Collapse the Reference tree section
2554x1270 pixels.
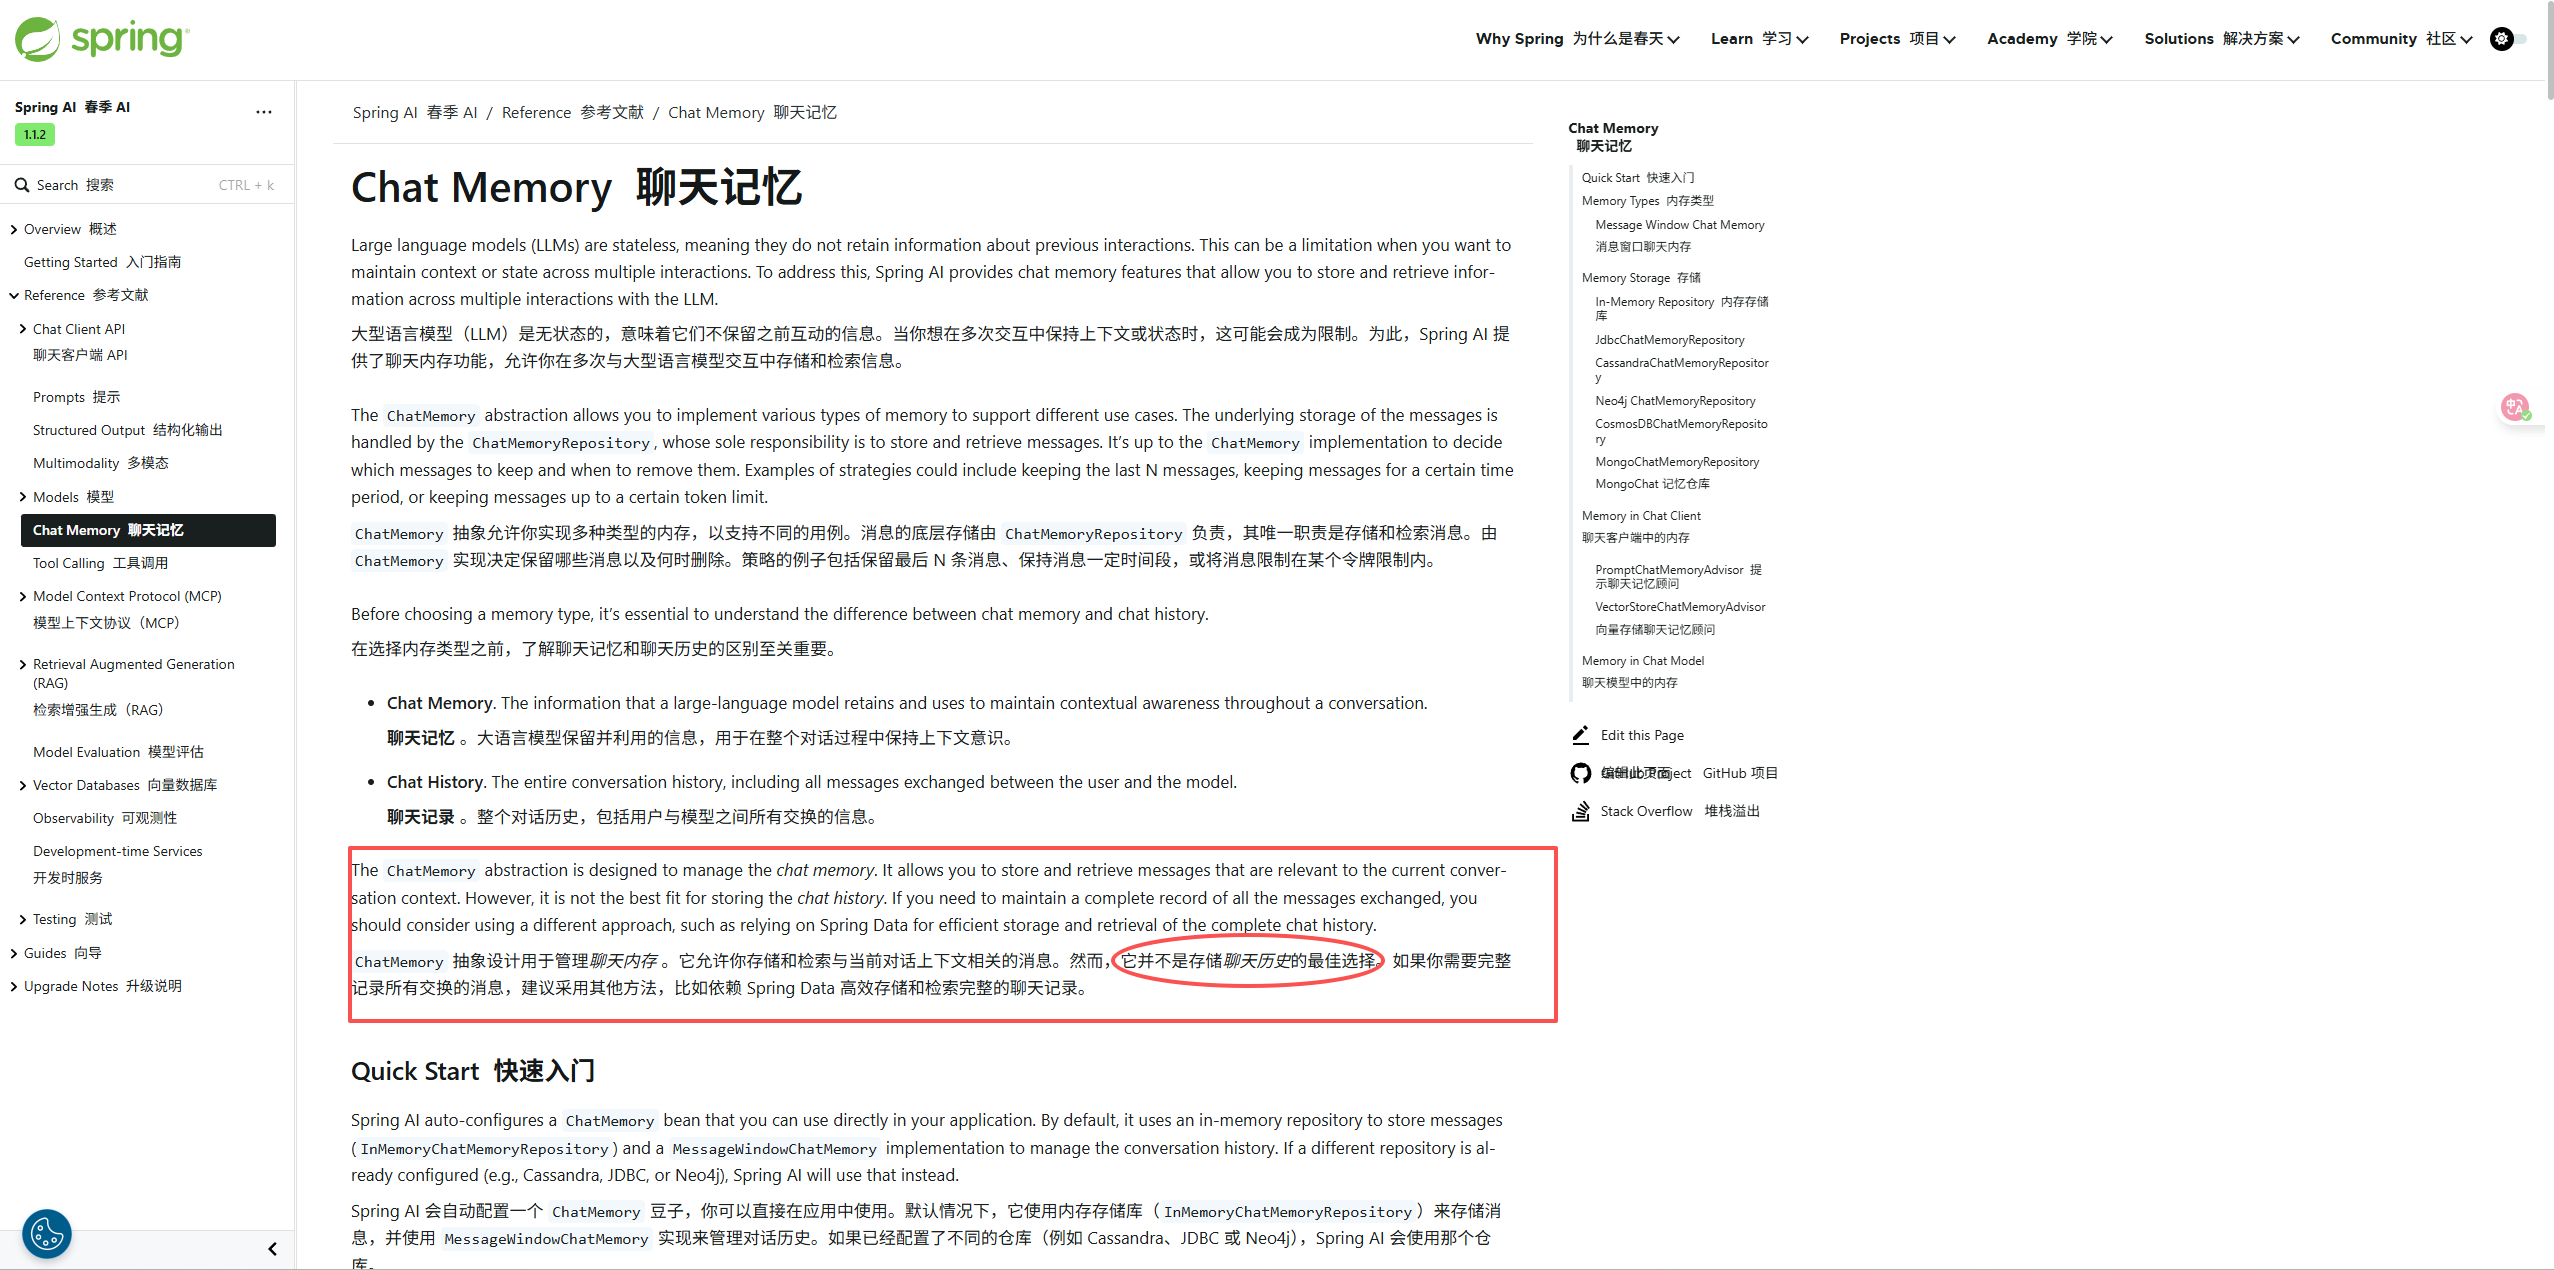[14, 295]
